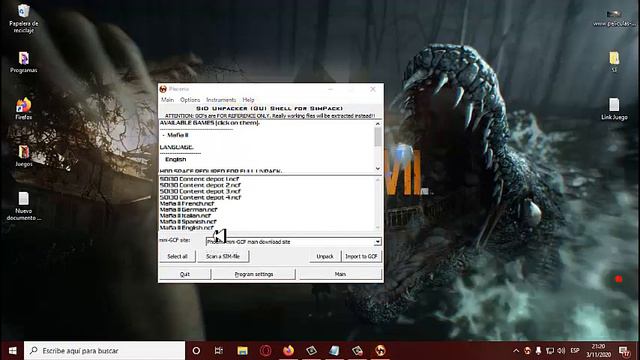This screenshot has width=640, height=360.
Task: Expand the mini-GCF site dropdown
Action: [378, 242]
